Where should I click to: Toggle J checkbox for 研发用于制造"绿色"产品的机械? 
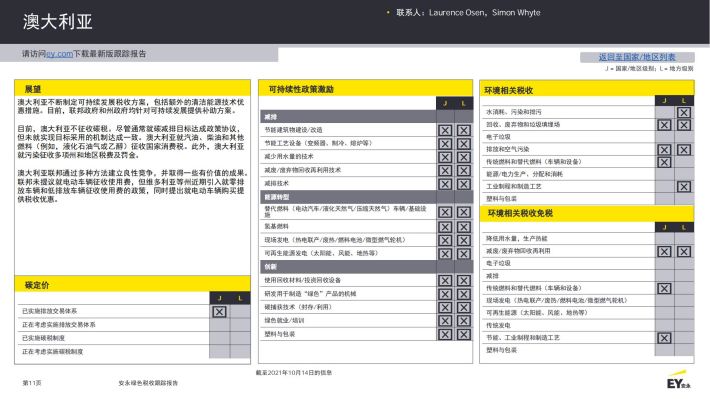click(x=445, y=294)
